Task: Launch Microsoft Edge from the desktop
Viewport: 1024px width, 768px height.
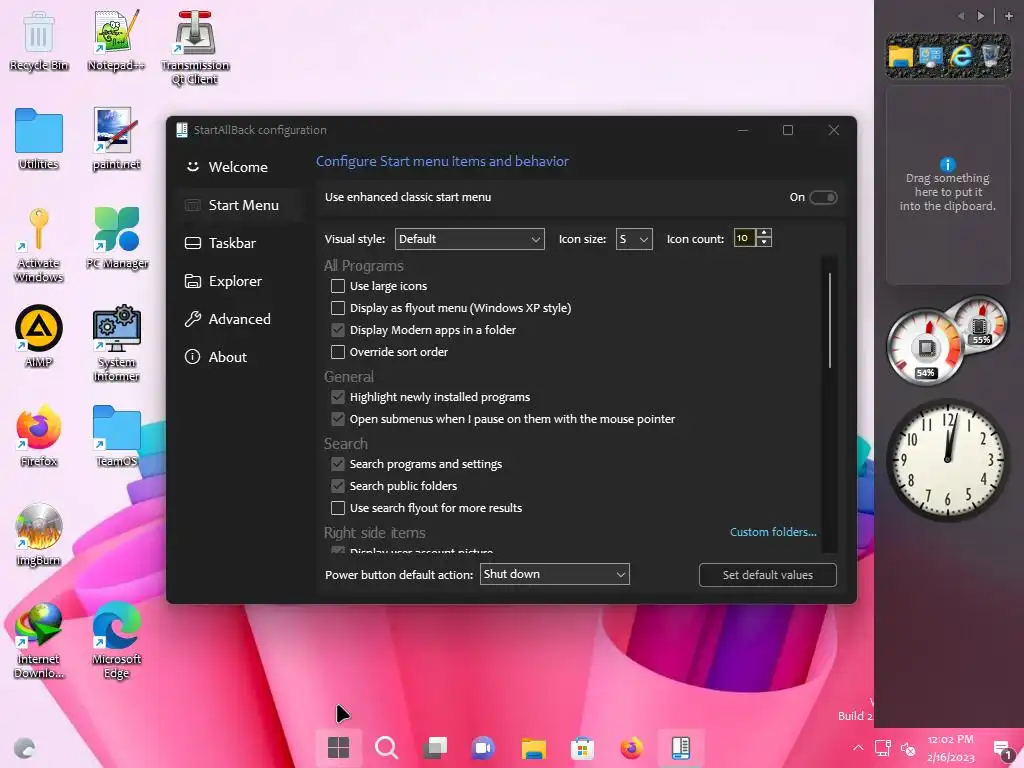Action: 116,641
